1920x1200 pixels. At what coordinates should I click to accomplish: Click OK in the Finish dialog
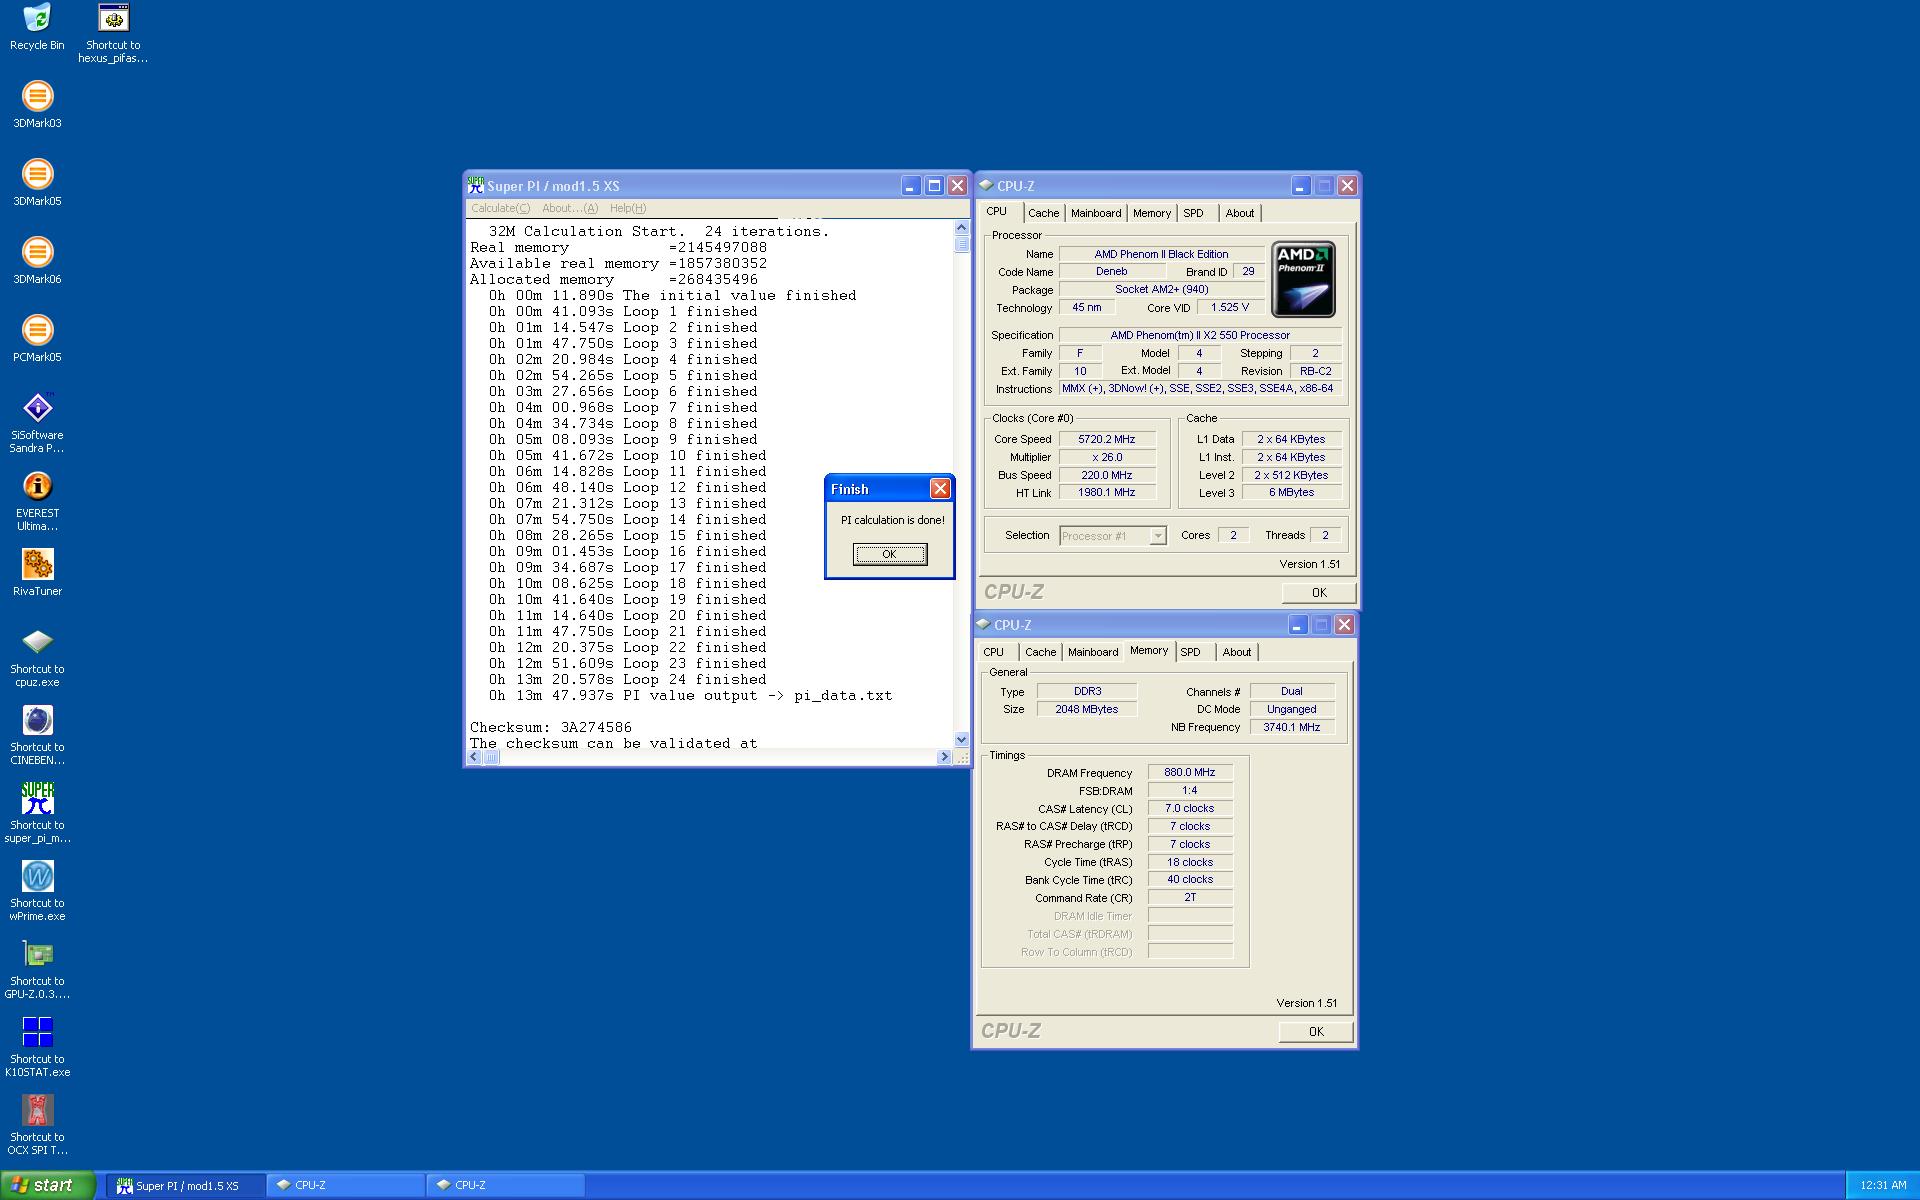click(889, 554)
